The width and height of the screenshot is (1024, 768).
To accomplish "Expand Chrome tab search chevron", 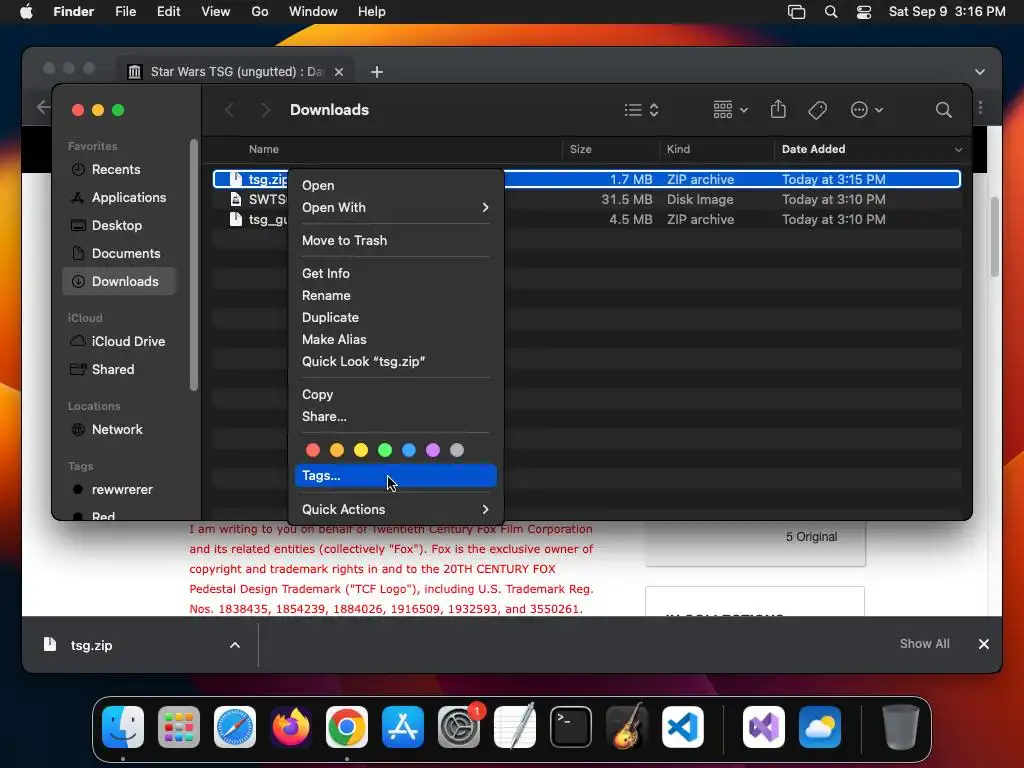I will (x=980, y=72).
